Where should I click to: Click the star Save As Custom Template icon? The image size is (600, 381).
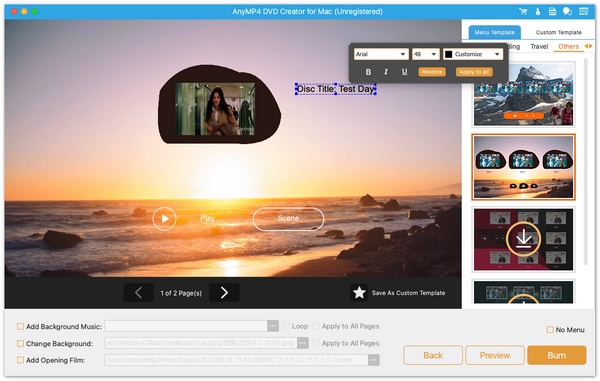(x=359, y=293)
